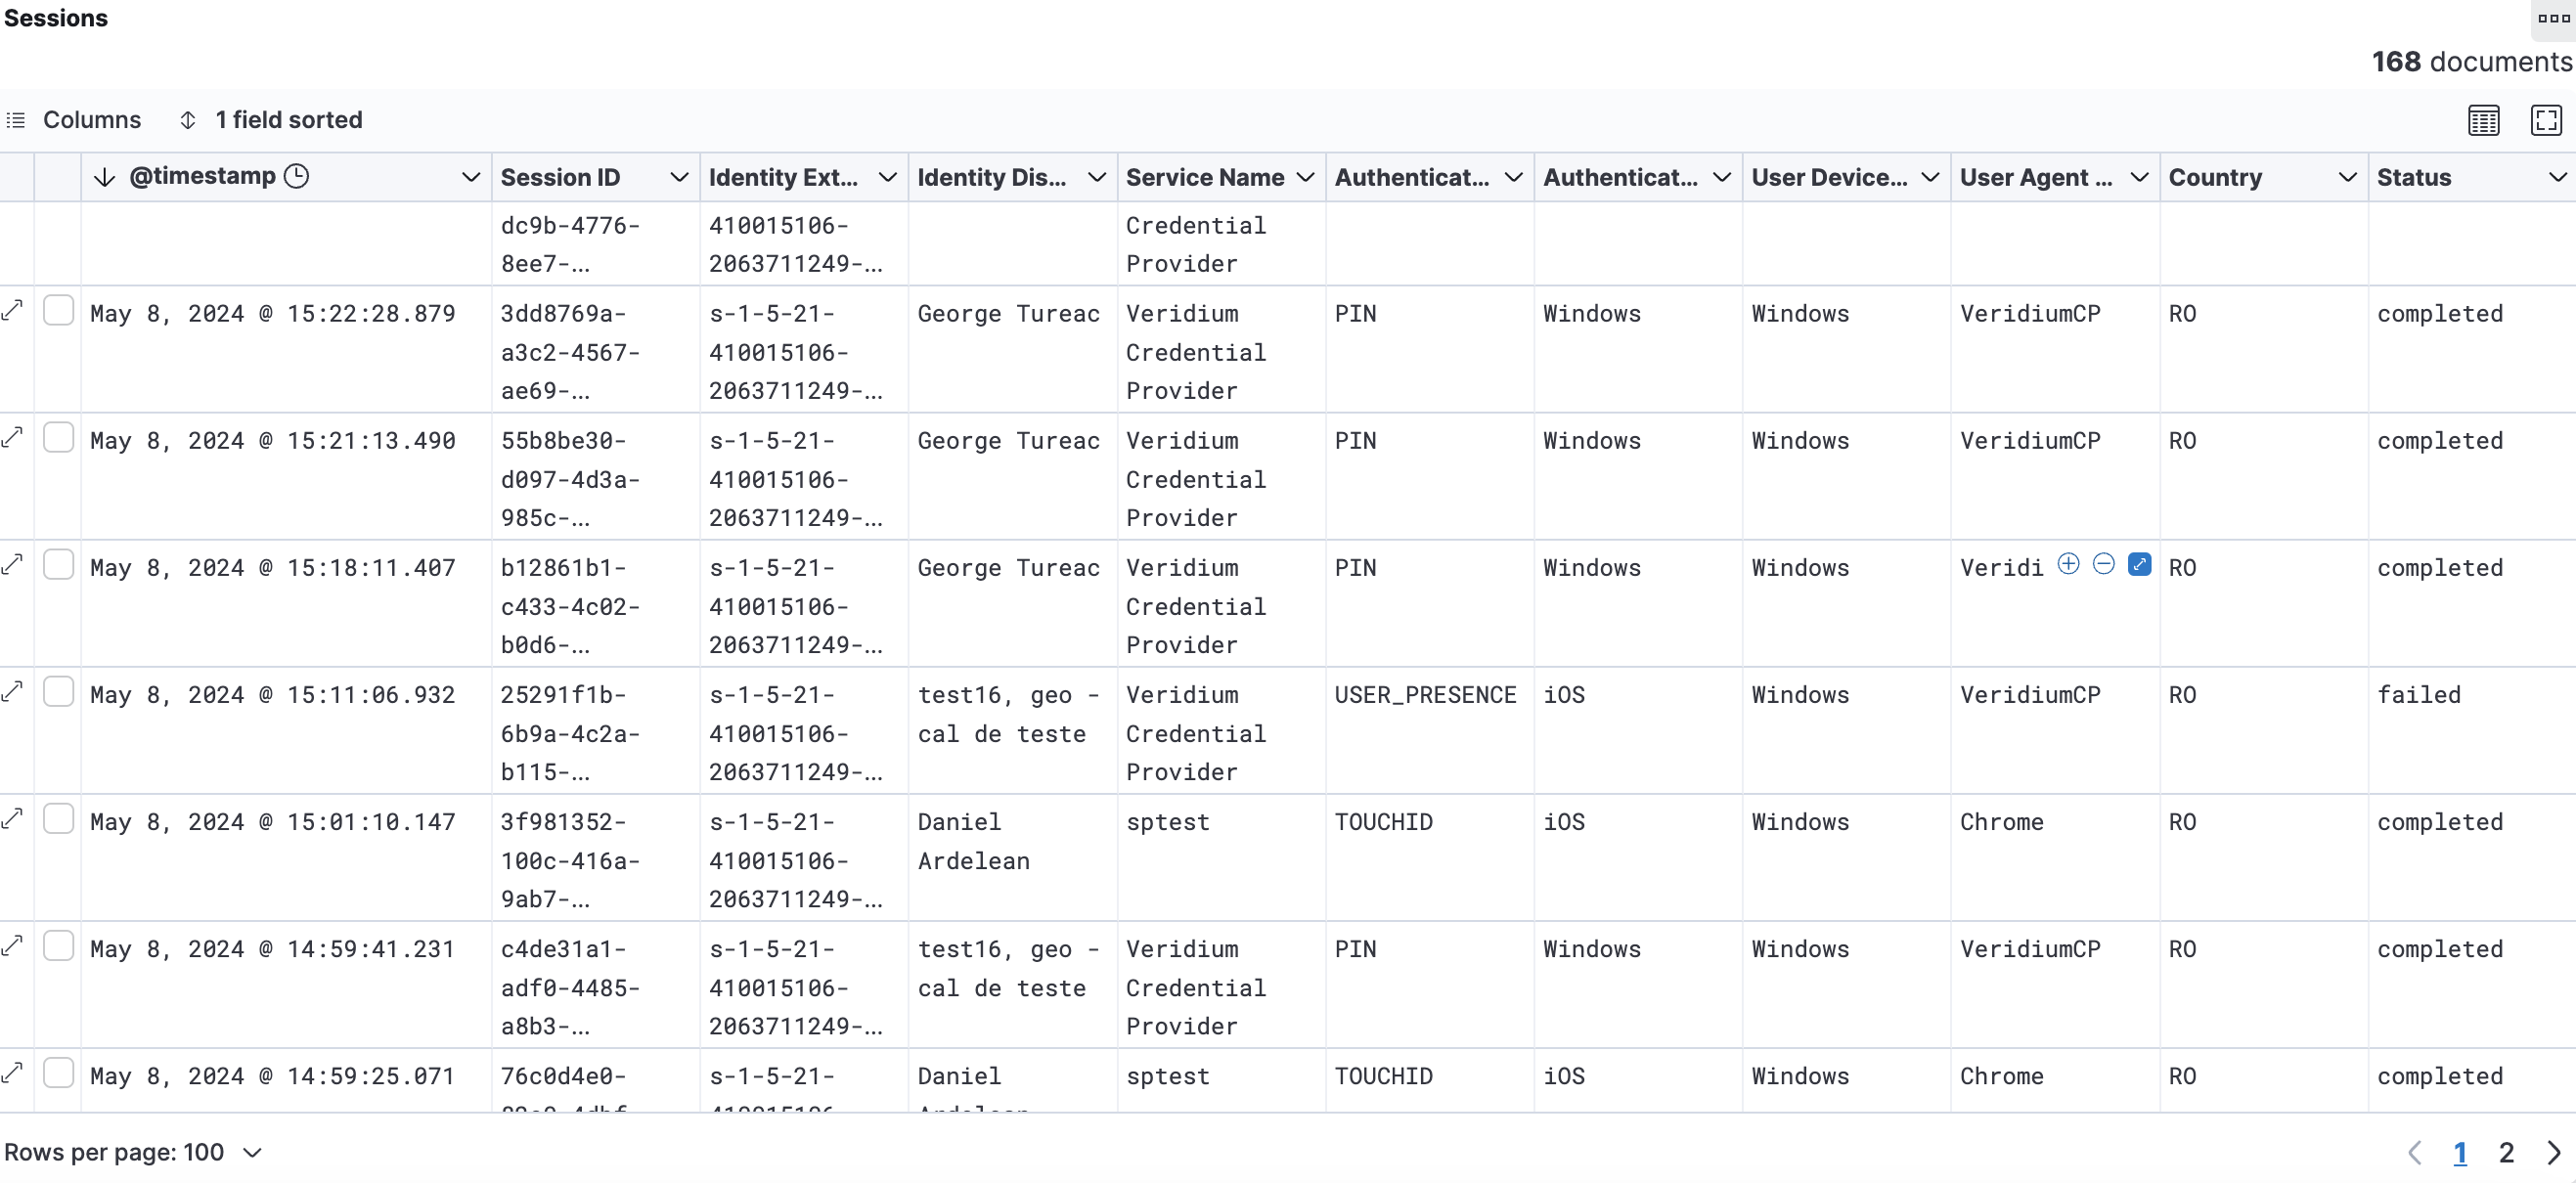Open the 1 field sorted menu

271,120
